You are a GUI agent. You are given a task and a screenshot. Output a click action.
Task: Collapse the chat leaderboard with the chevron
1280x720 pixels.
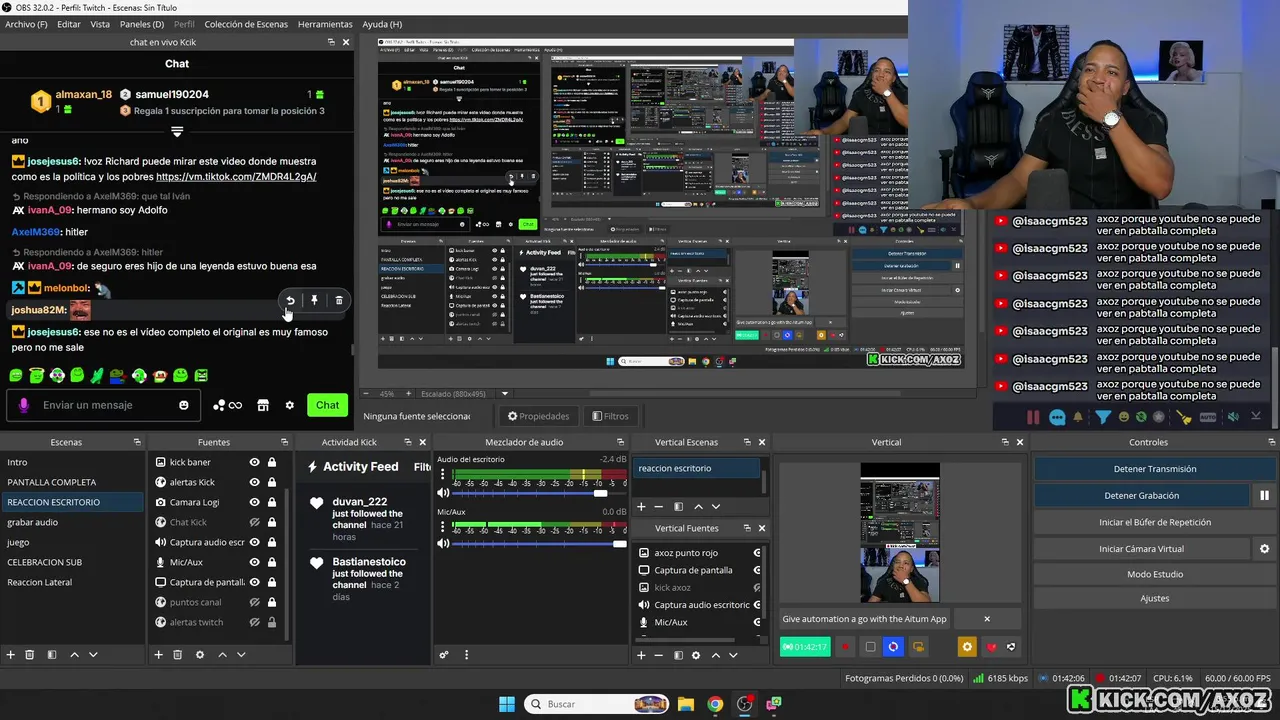[177, 131]
